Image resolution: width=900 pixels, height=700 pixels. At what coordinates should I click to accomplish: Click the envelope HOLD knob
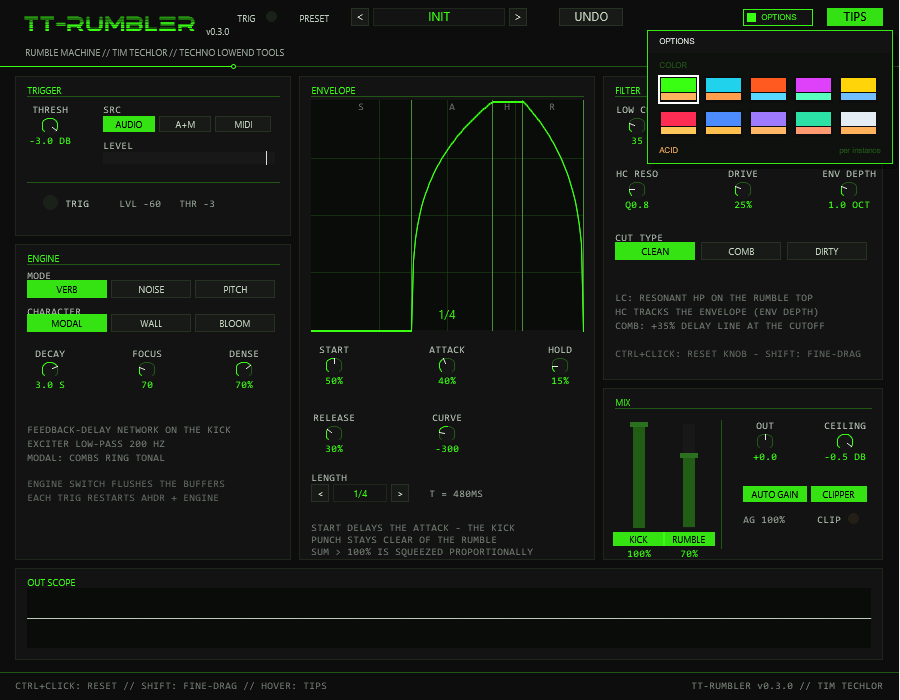pyautogui.click(x=560, y=365)
